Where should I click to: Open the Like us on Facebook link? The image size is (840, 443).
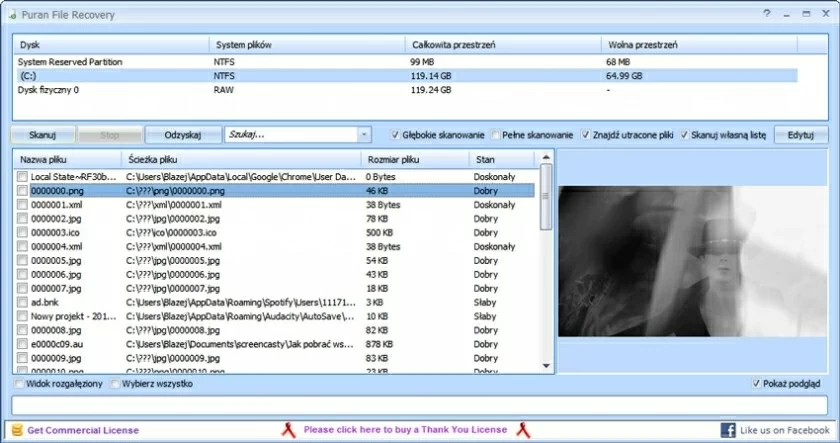coord(784,430)
